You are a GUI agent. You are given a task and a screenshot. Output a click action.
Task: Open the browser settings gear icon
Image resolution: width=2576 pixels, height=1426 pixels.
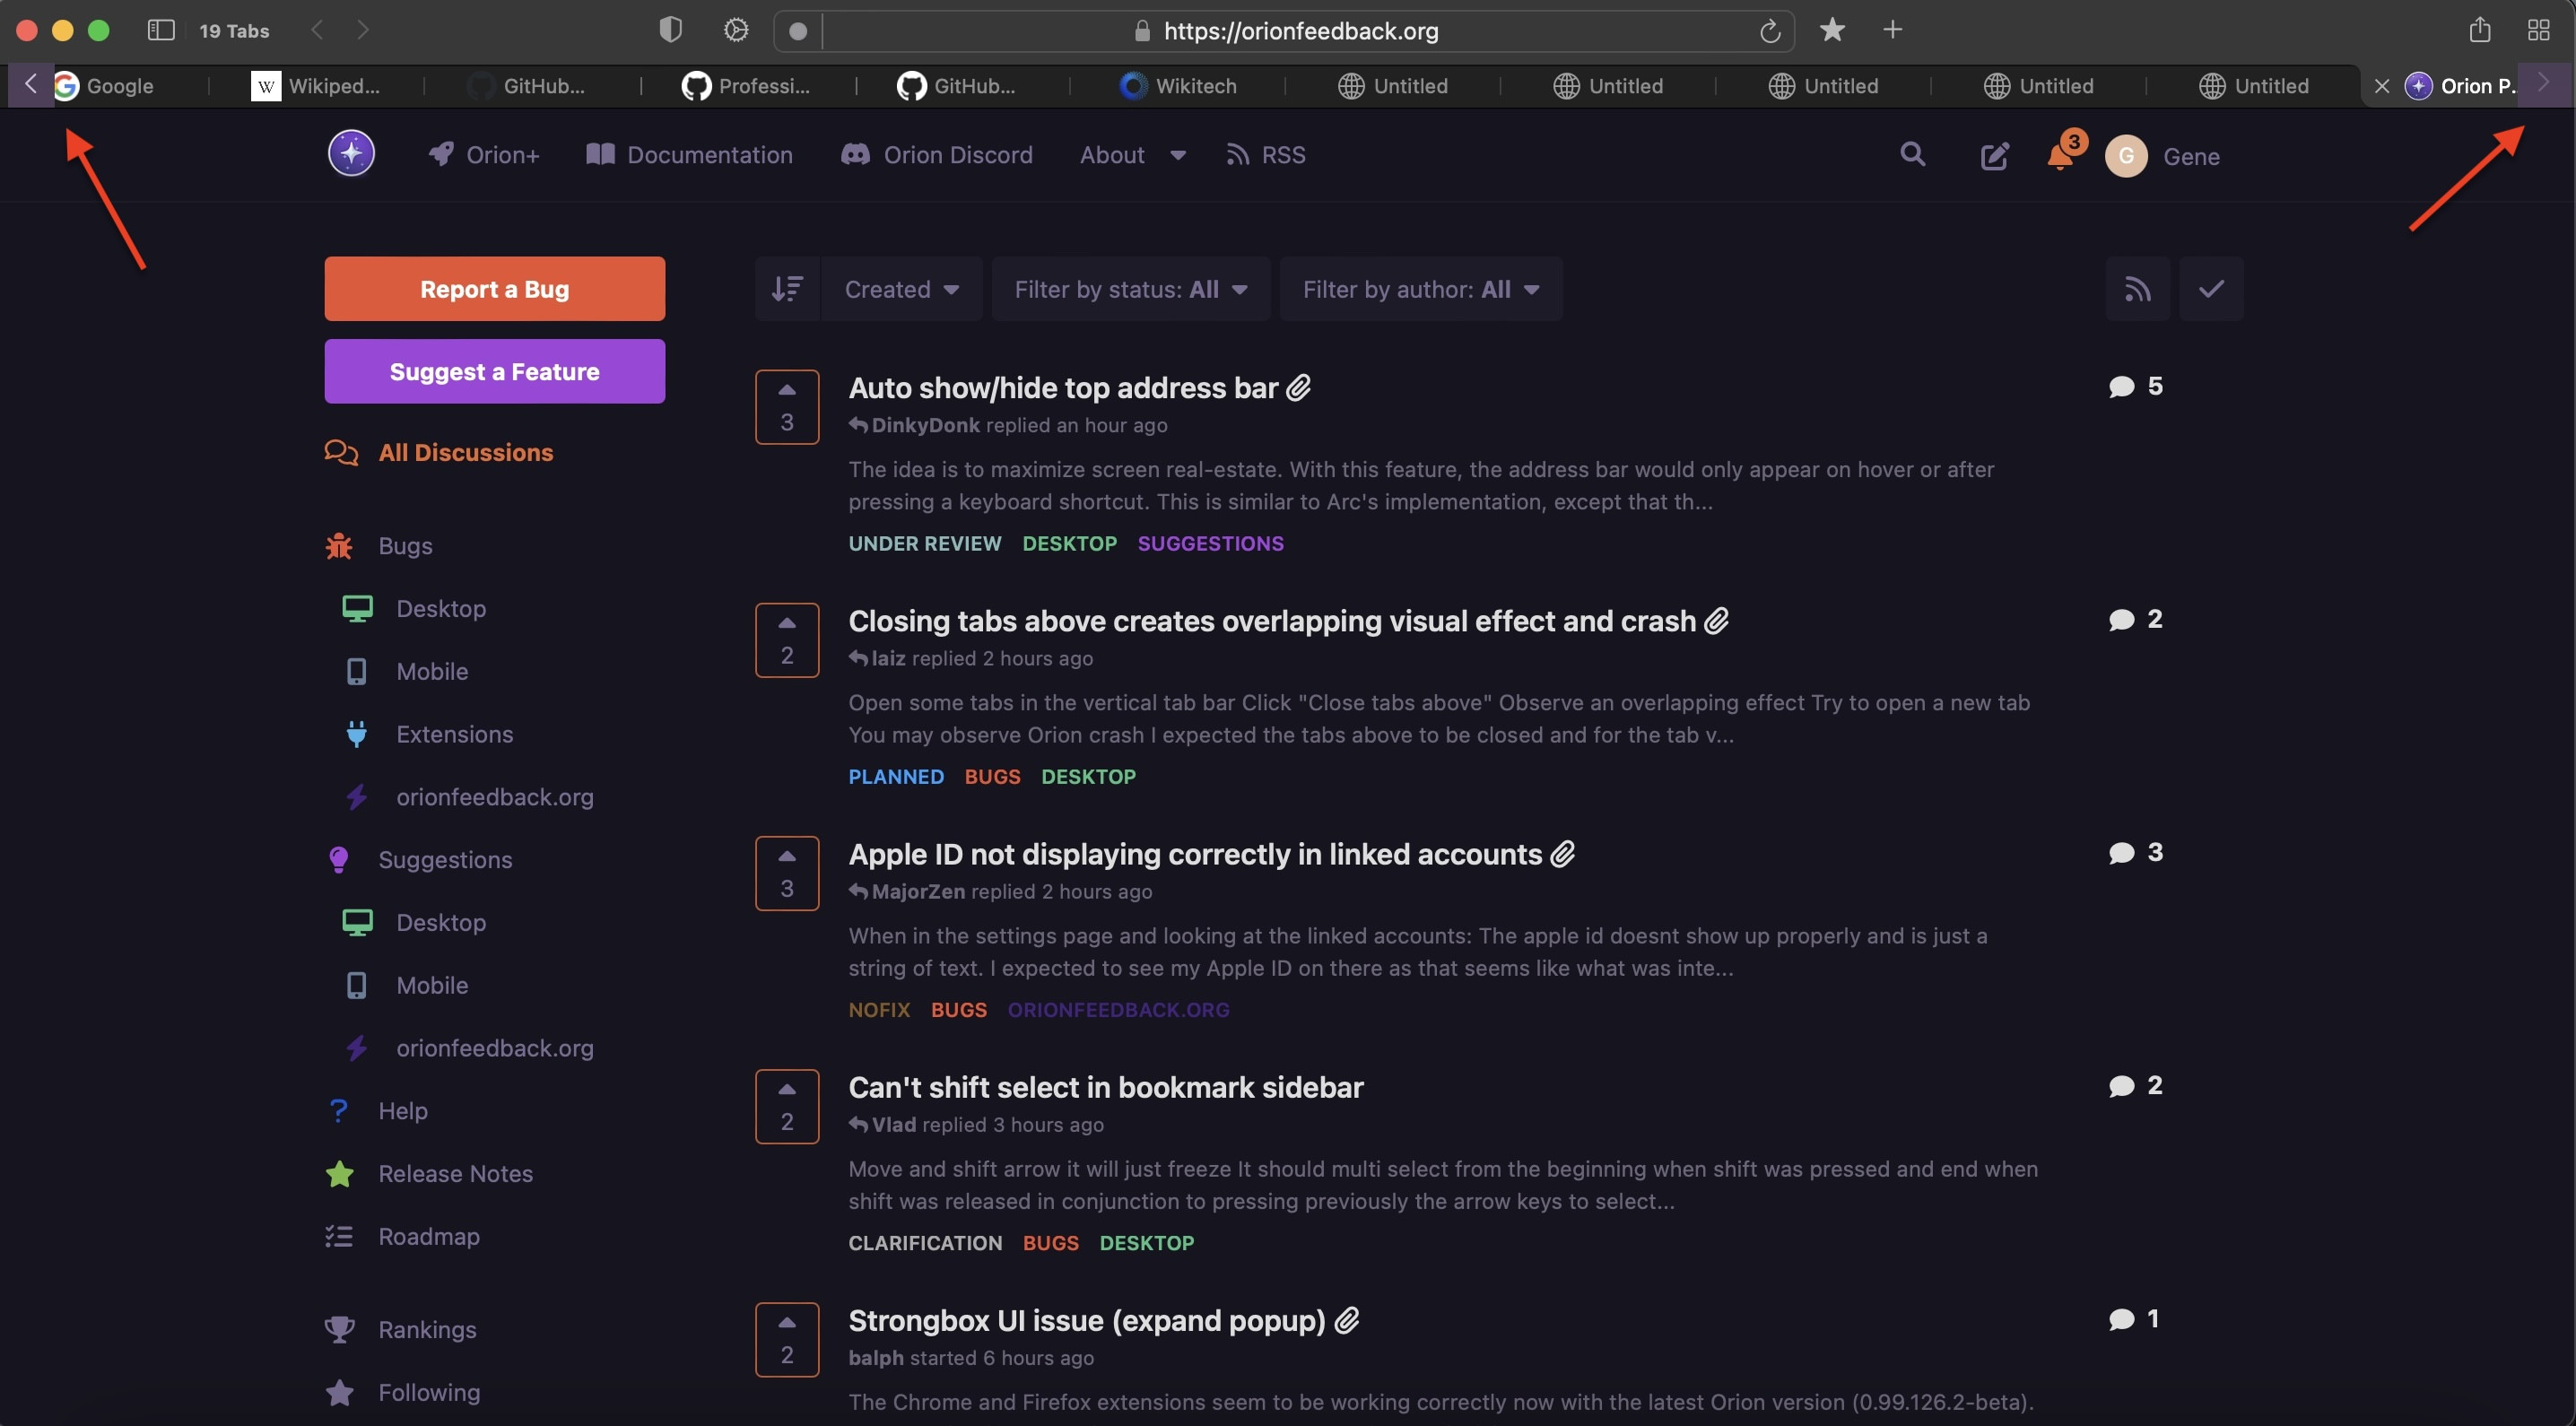click(x=736, y=30)
